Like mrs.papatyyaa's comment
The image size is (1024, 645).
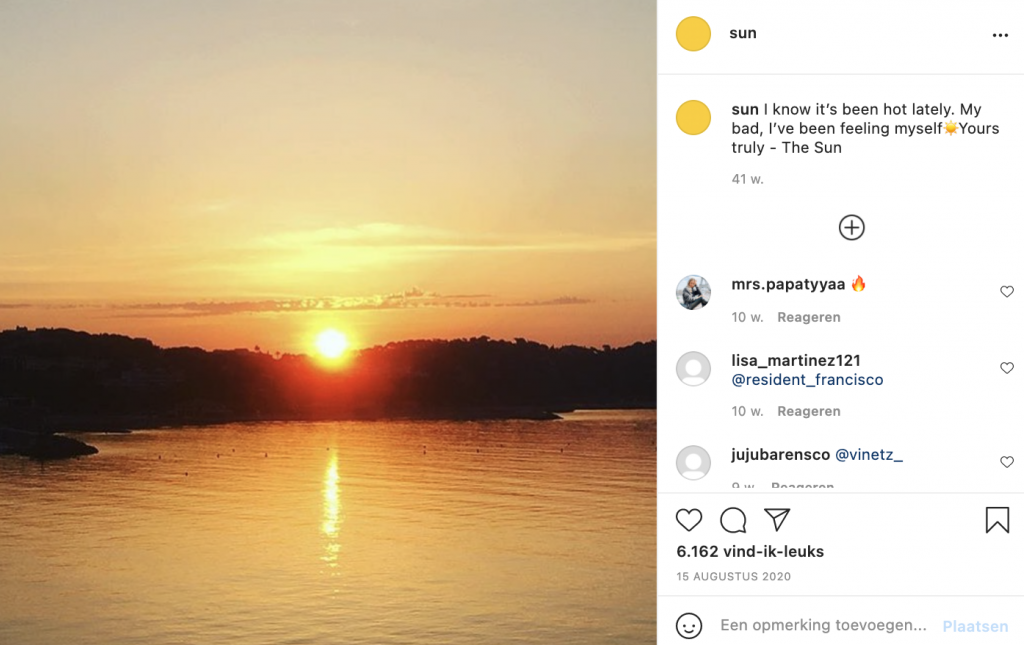click(x=1006, y=292)
